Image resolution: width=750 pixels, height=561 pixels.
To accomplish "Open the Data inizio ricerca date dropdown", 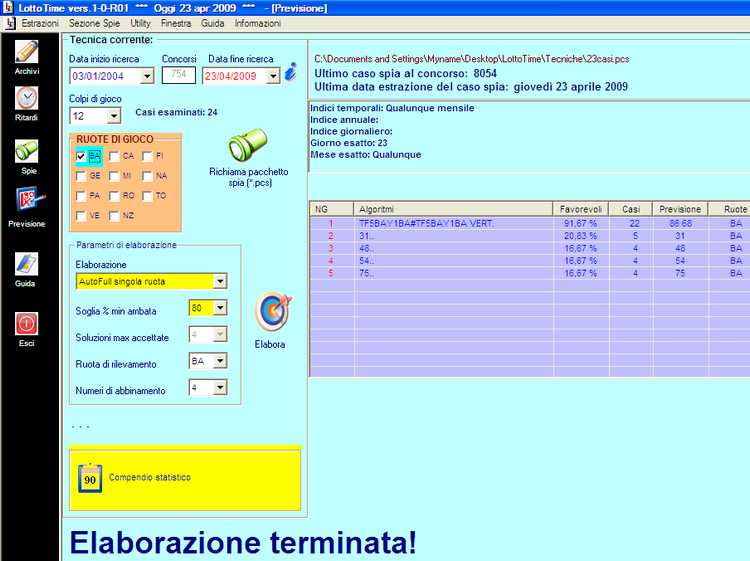I will pyautogui.click(x=147, y=76).
